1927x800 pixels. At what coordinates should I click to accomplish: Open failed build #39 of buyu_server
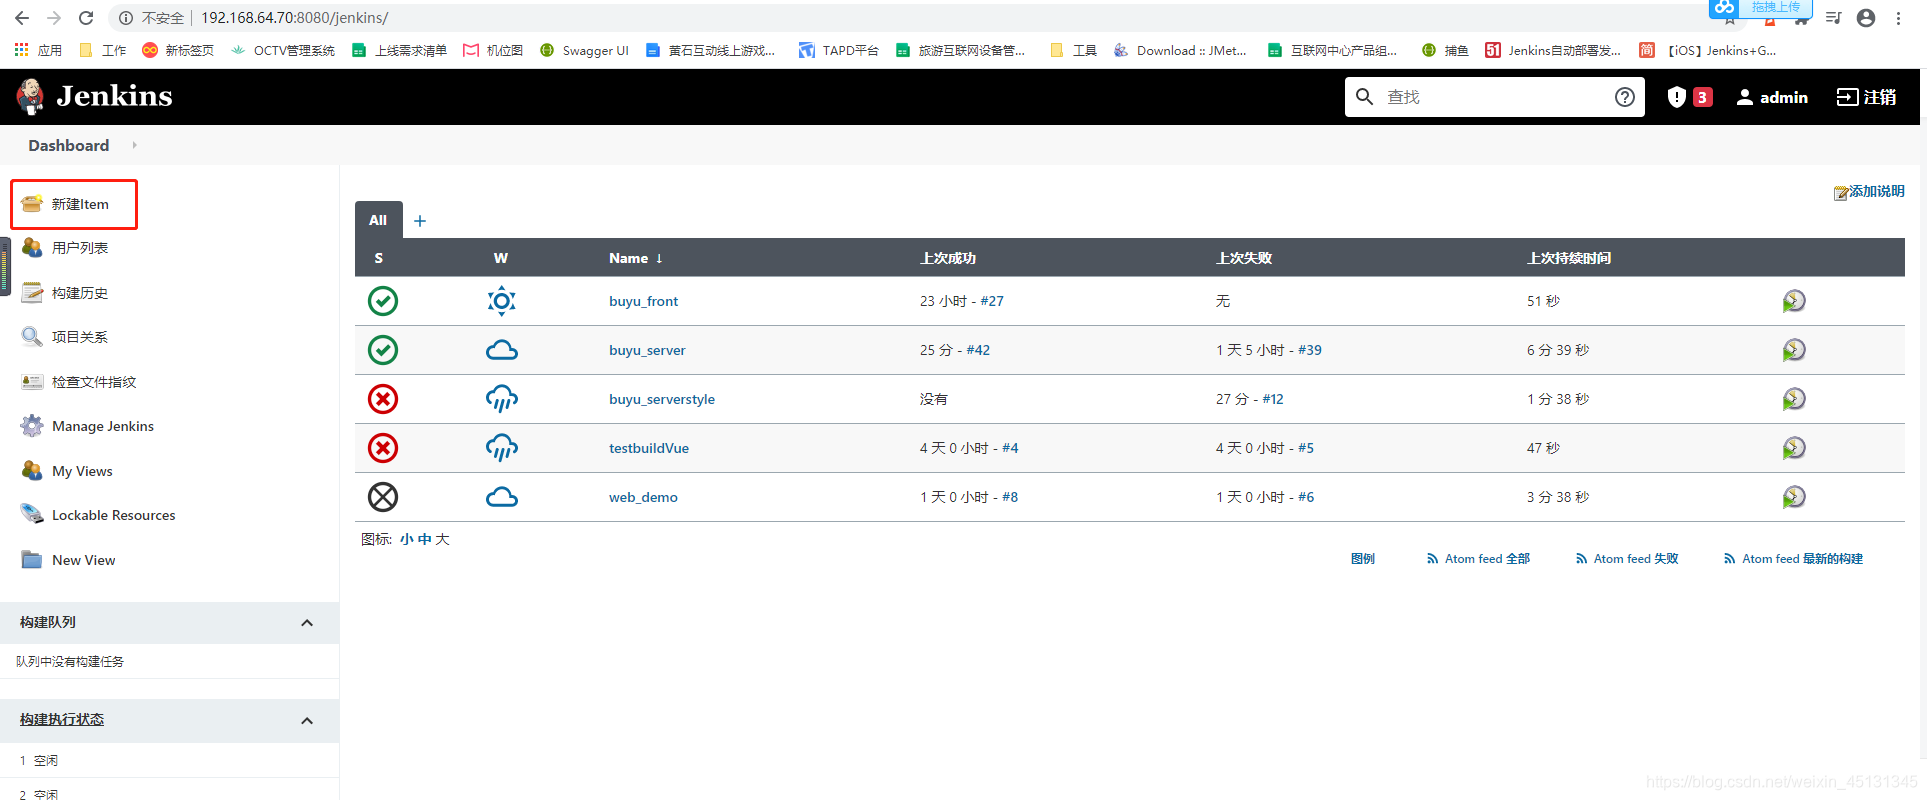(1310, 350)
